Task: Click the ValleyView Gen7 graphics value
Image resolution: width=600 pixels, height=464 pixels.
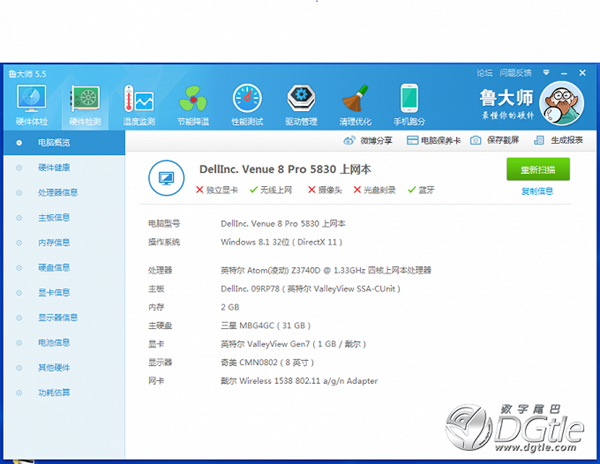Action: 293,344
